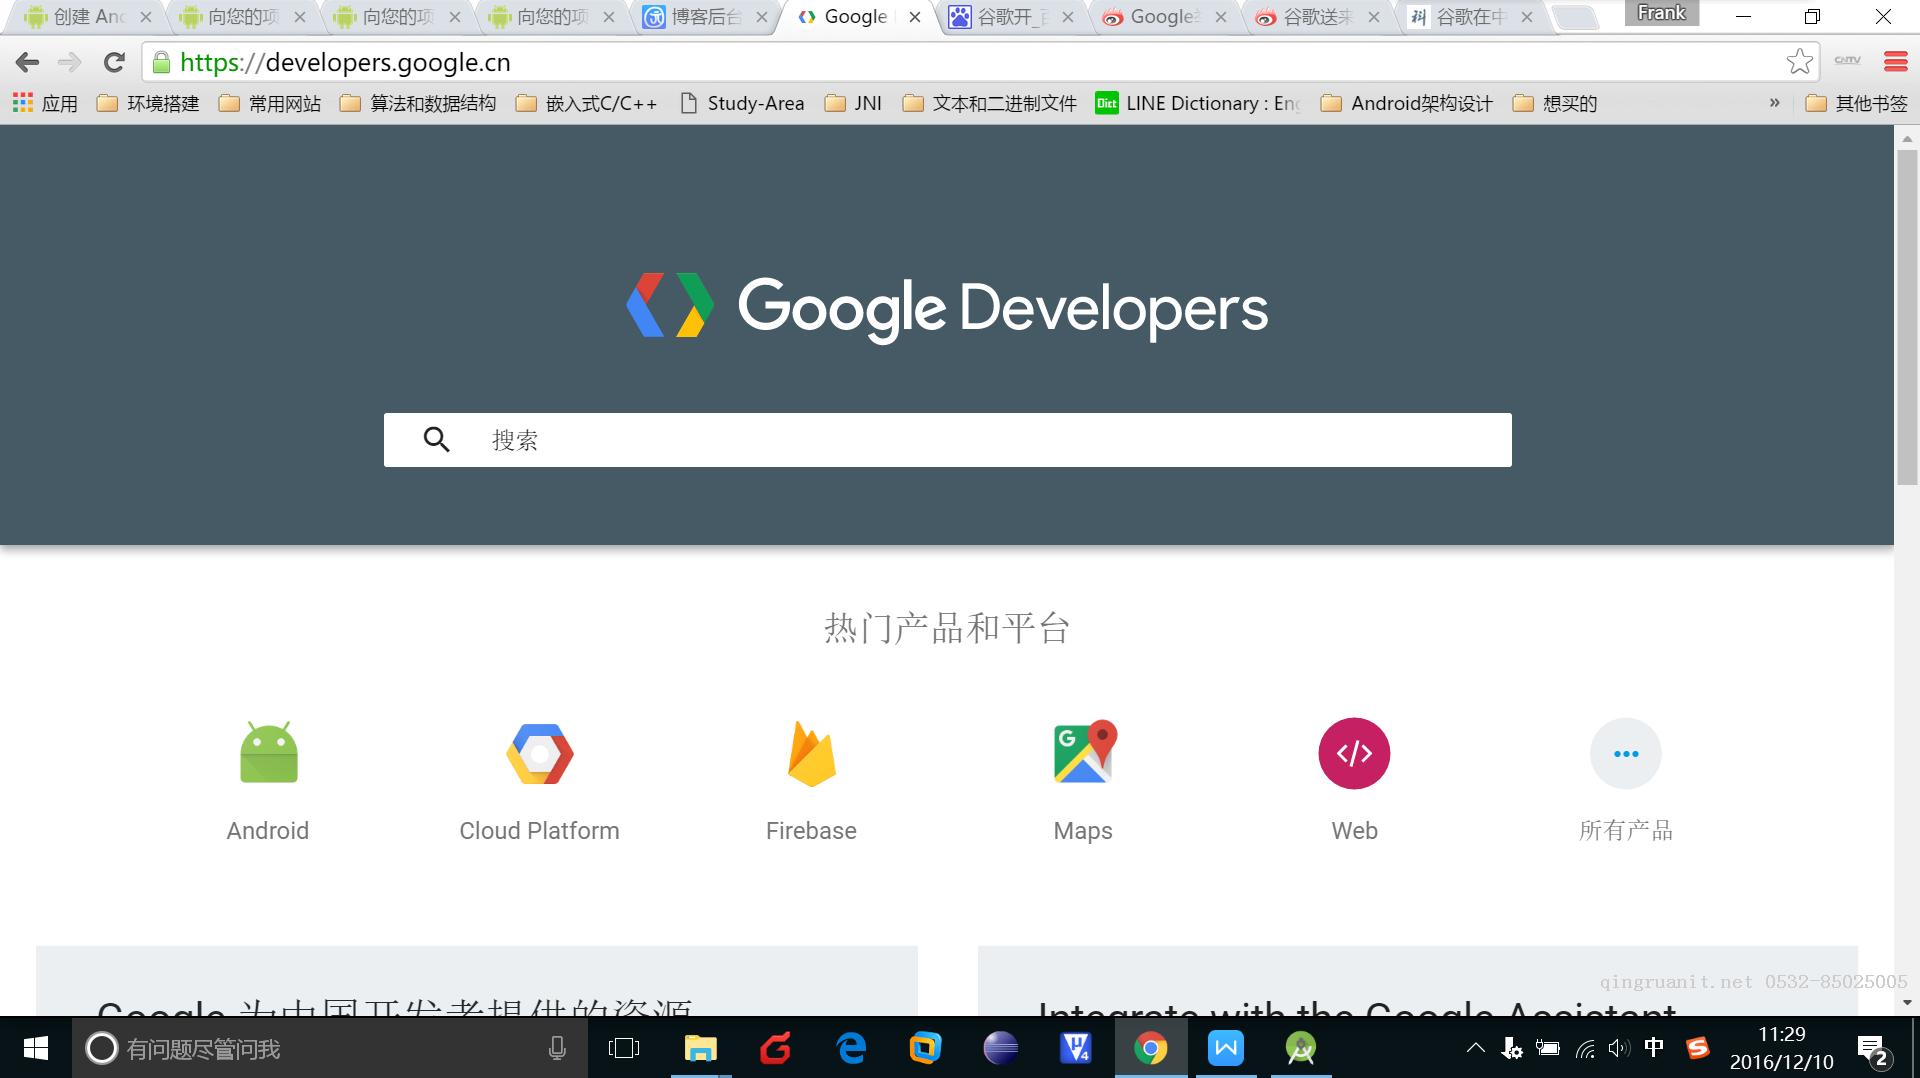Open the 文本和二进制文件 bookmark folder

990,103
